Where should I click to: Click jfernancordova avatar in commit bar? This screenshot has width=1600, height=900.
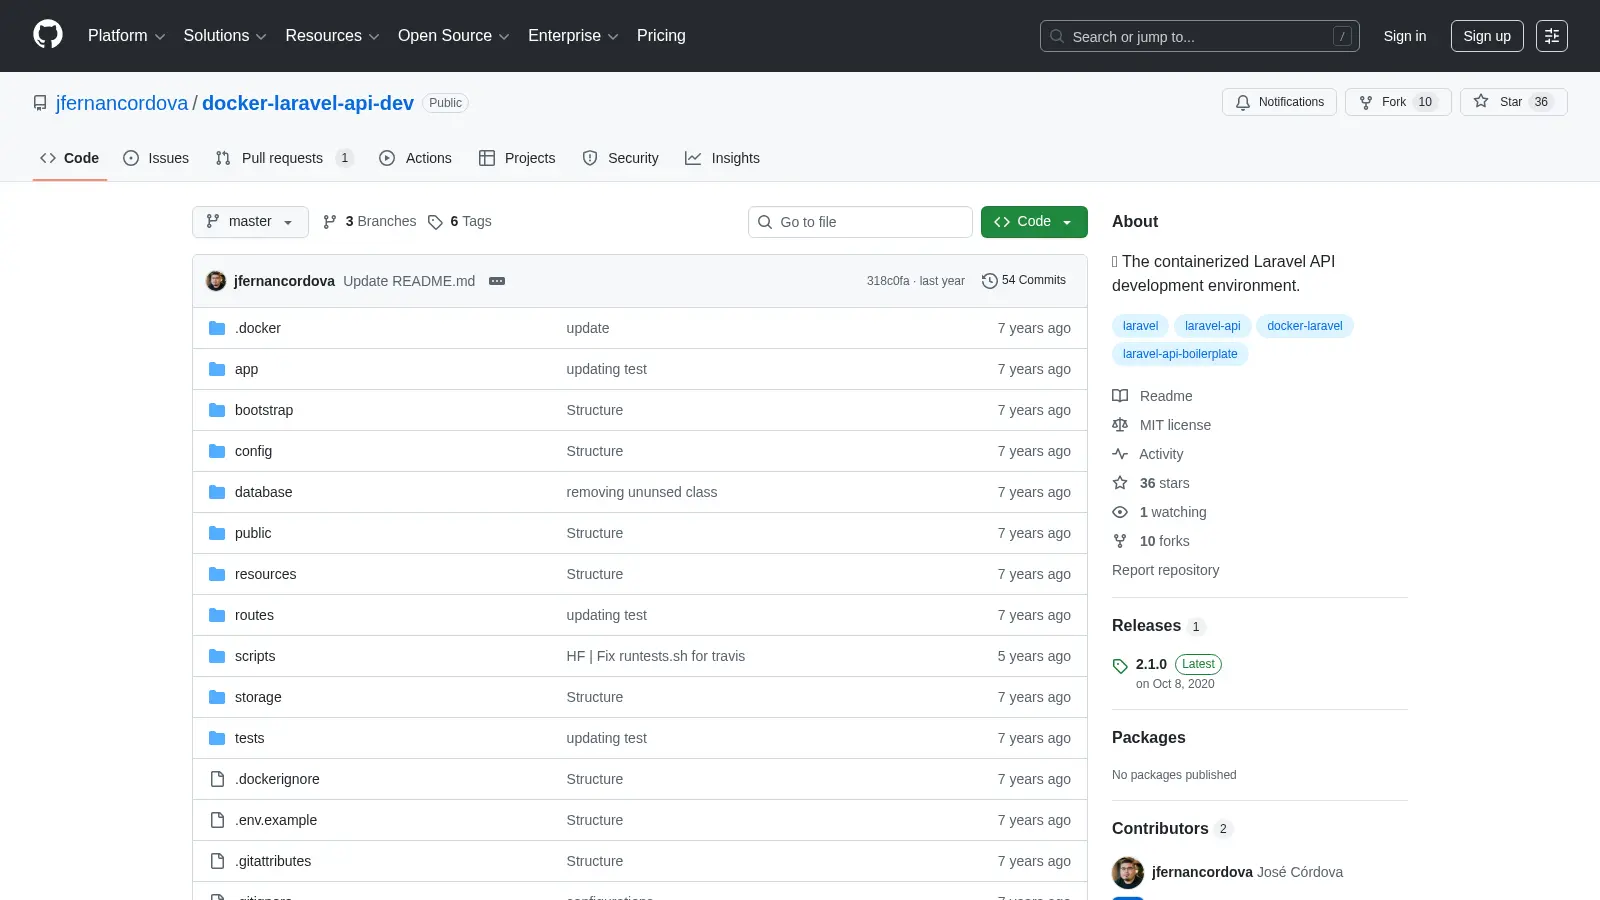tap(216, 281)
